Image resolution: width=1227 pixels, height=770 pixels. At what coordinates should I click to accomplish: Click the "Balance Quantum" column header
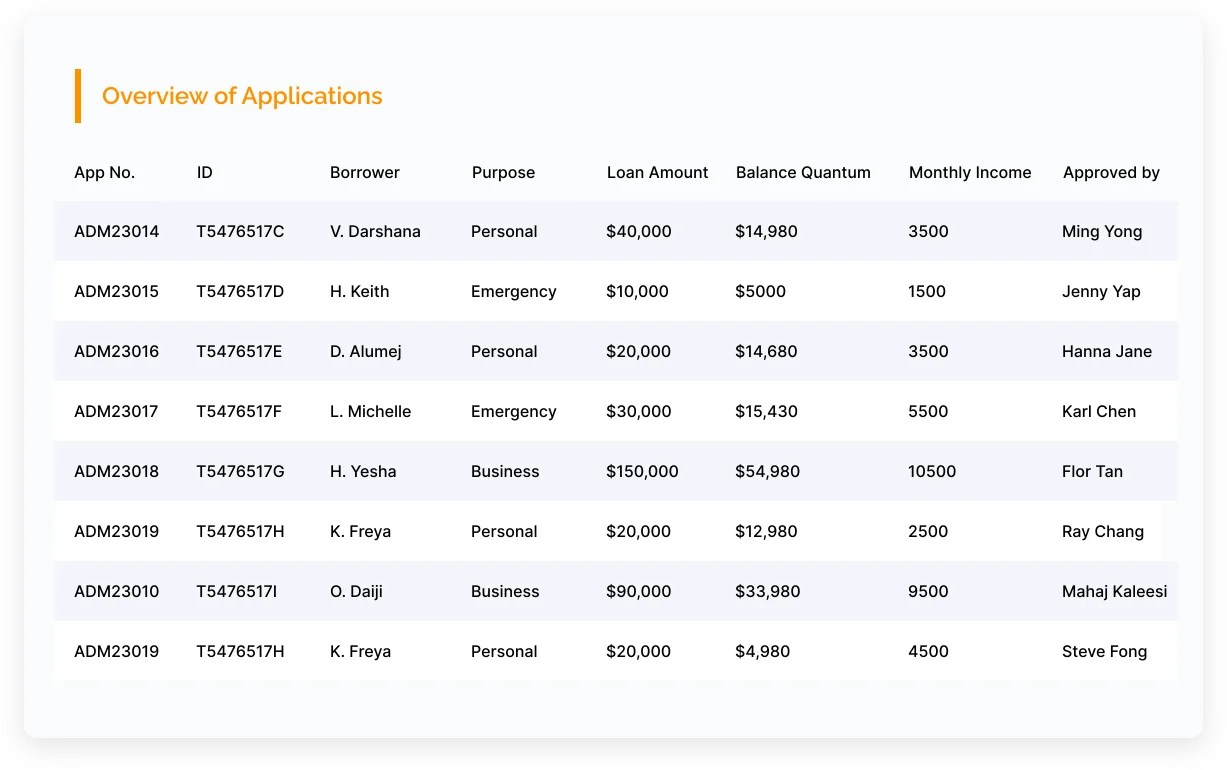[x=803, y=172]
